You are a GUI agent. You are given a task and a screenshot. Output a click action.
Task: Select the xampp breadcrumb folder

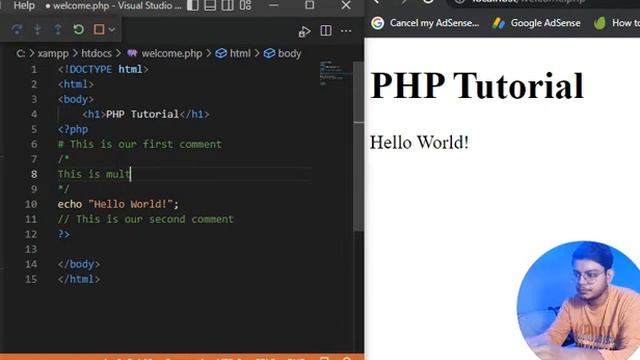tap(53, 53)
